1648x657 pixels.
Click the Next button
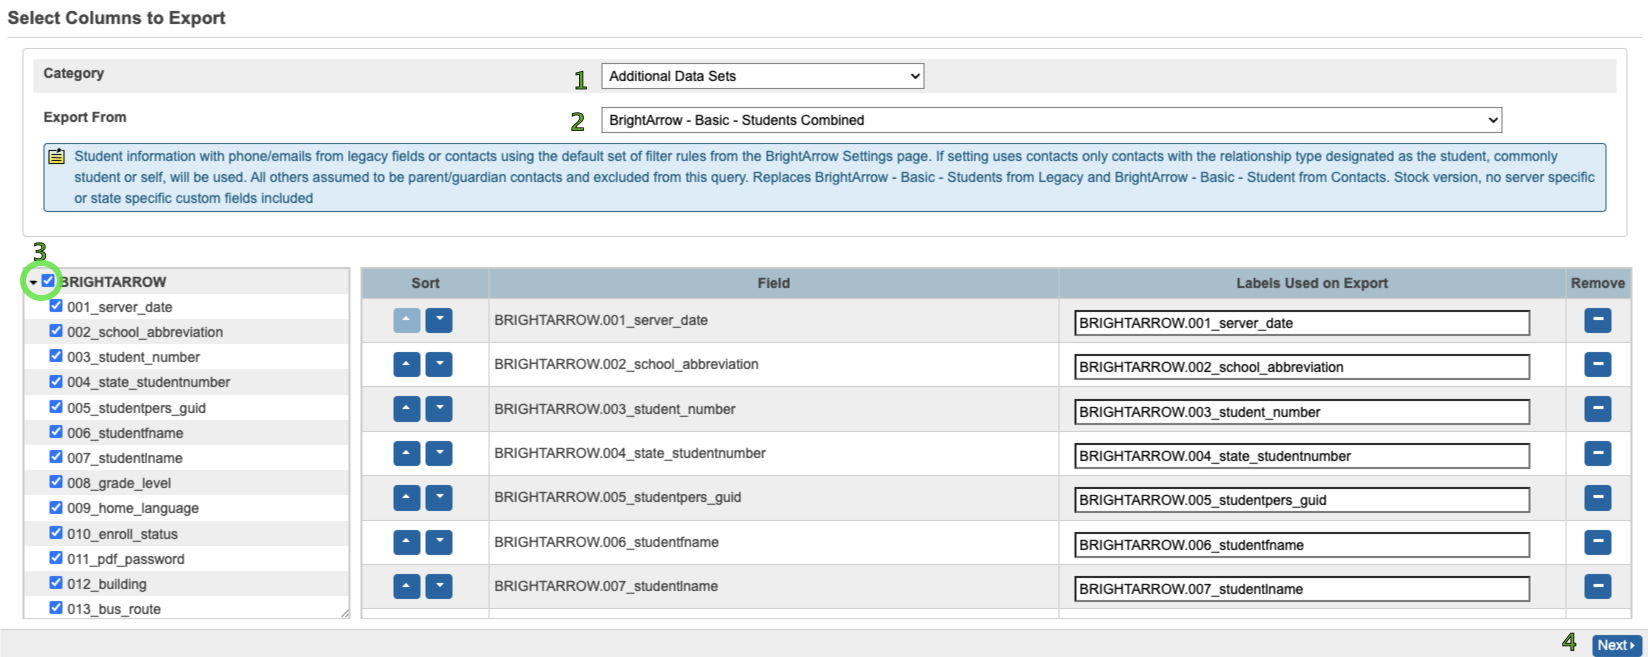click(x=1616, y=645)
